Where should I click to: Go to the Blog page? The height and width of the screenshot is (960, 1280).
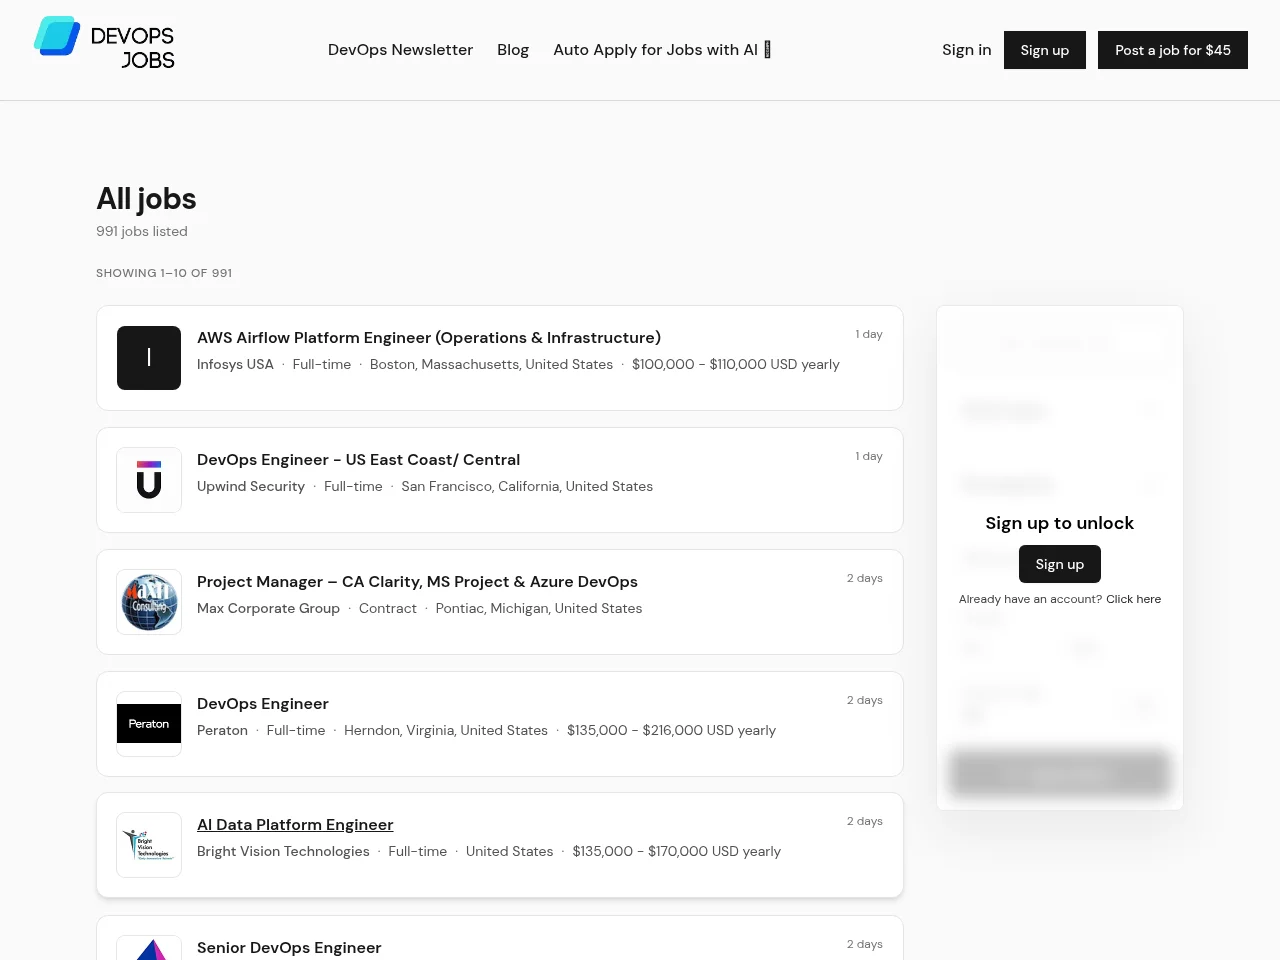(x=513, y=50)
